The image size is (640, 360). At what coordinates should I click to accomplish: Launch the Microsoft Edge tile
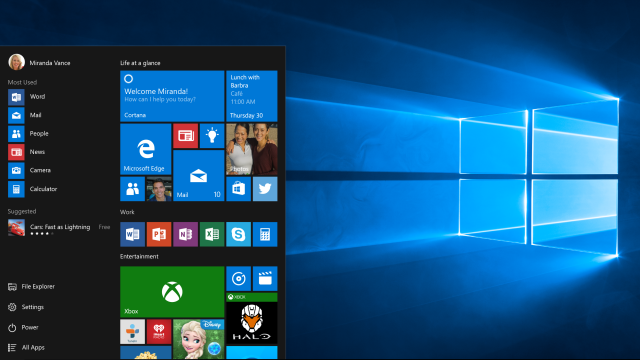pyautogui.click(x=146, y=149)
